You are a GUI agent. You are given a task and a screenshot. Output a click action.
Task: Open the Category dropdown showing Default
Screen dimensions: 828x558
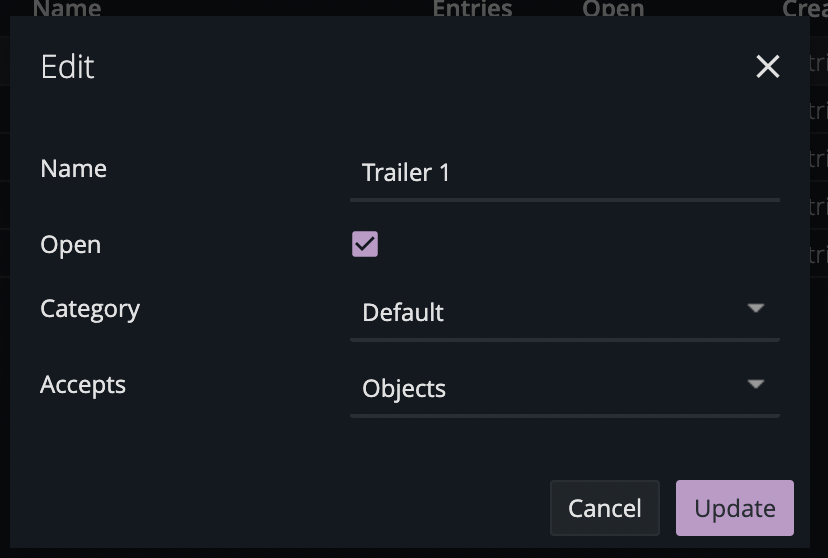coord(564,313)
